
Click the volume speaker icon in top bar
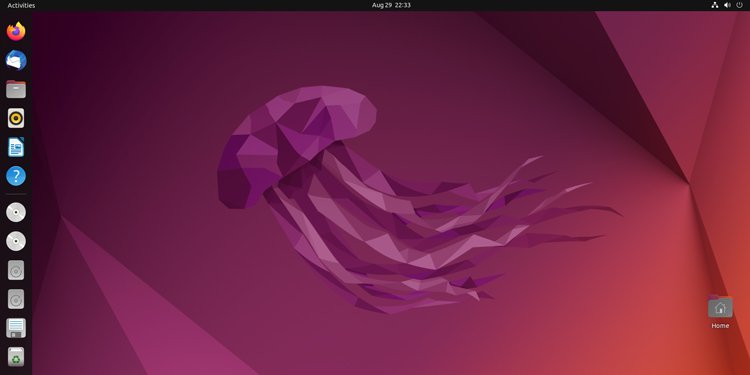tap(727, 5)
